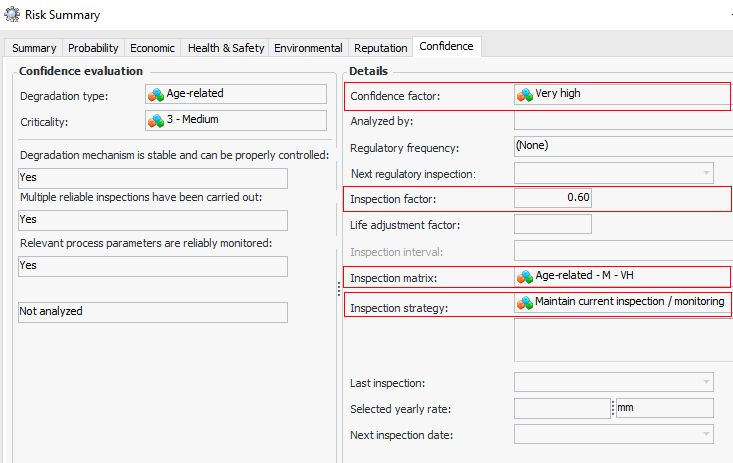The height and width of the screenshot is (463, 733).
Task: Open the Reputation tab
Action: coord(381,48)
